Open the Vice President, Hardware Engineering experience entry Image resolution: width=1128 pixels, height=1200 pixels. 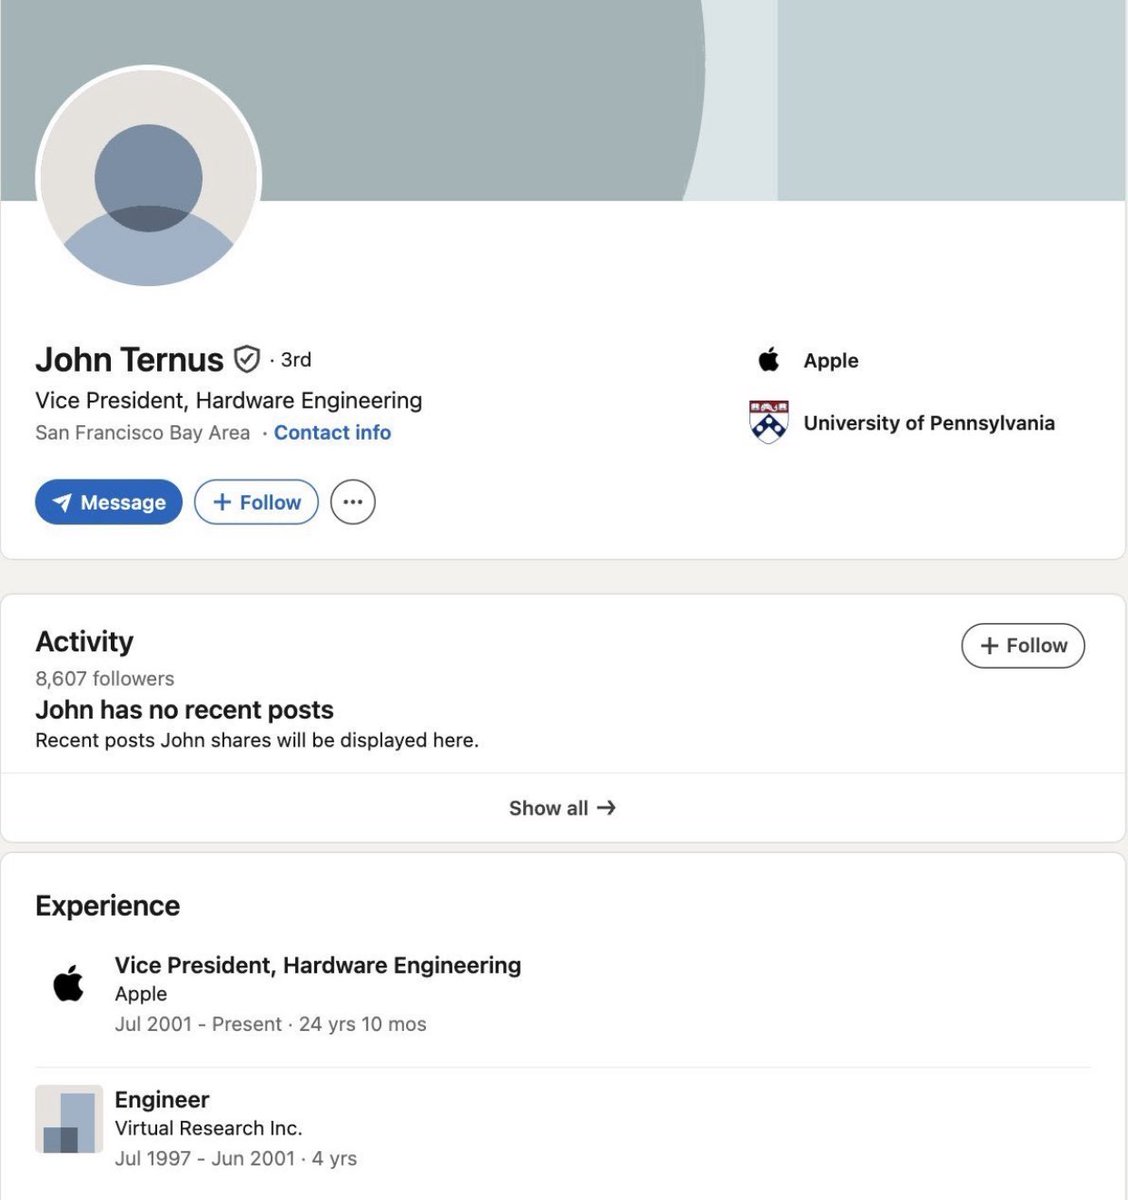tap(318, 966)
